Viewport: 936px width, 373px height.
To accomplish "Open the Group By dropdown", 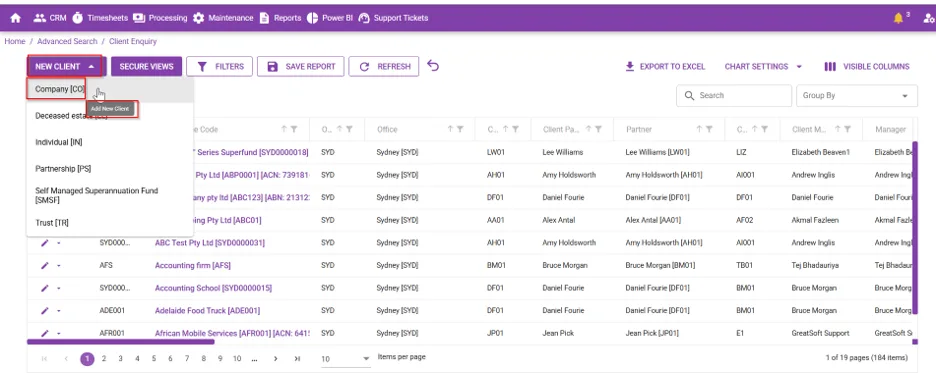I will [857, 95].
